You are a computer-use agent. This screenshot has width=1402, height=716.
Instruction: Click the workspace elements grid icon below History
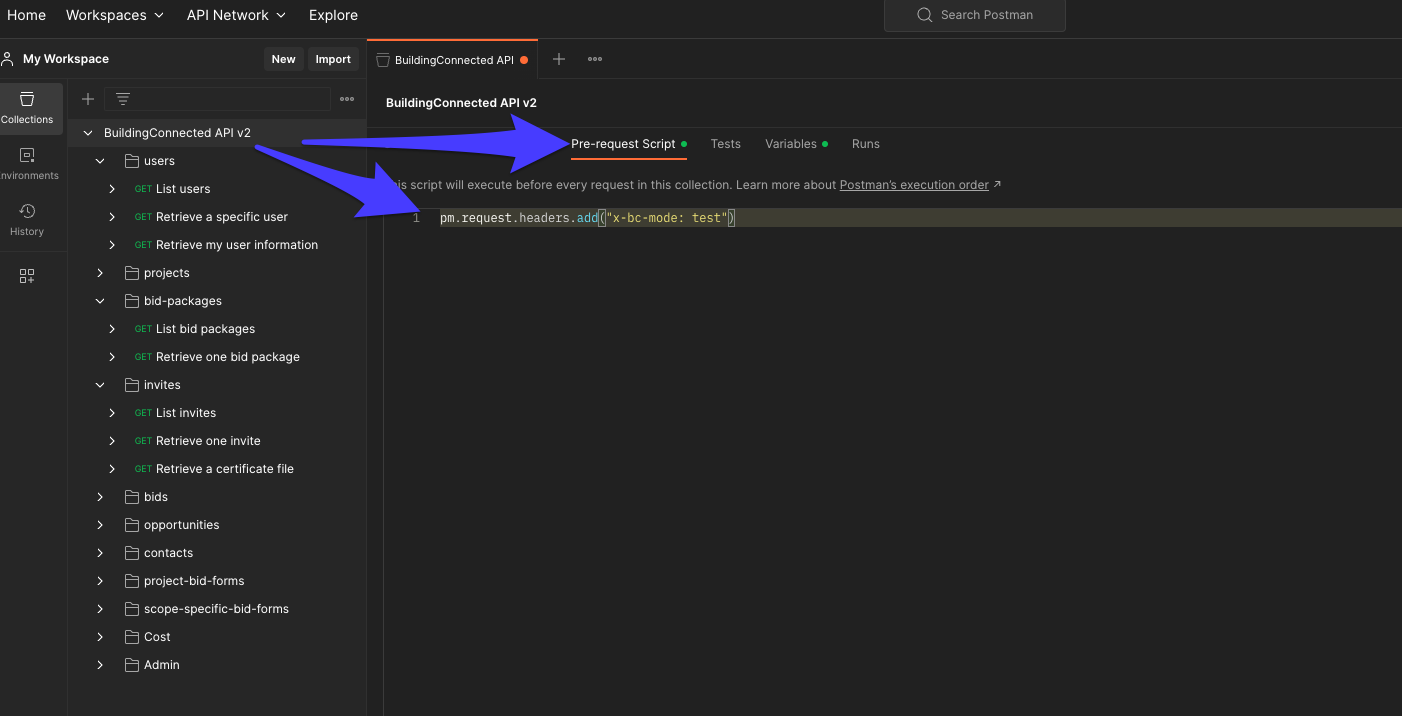pos(27,275)
